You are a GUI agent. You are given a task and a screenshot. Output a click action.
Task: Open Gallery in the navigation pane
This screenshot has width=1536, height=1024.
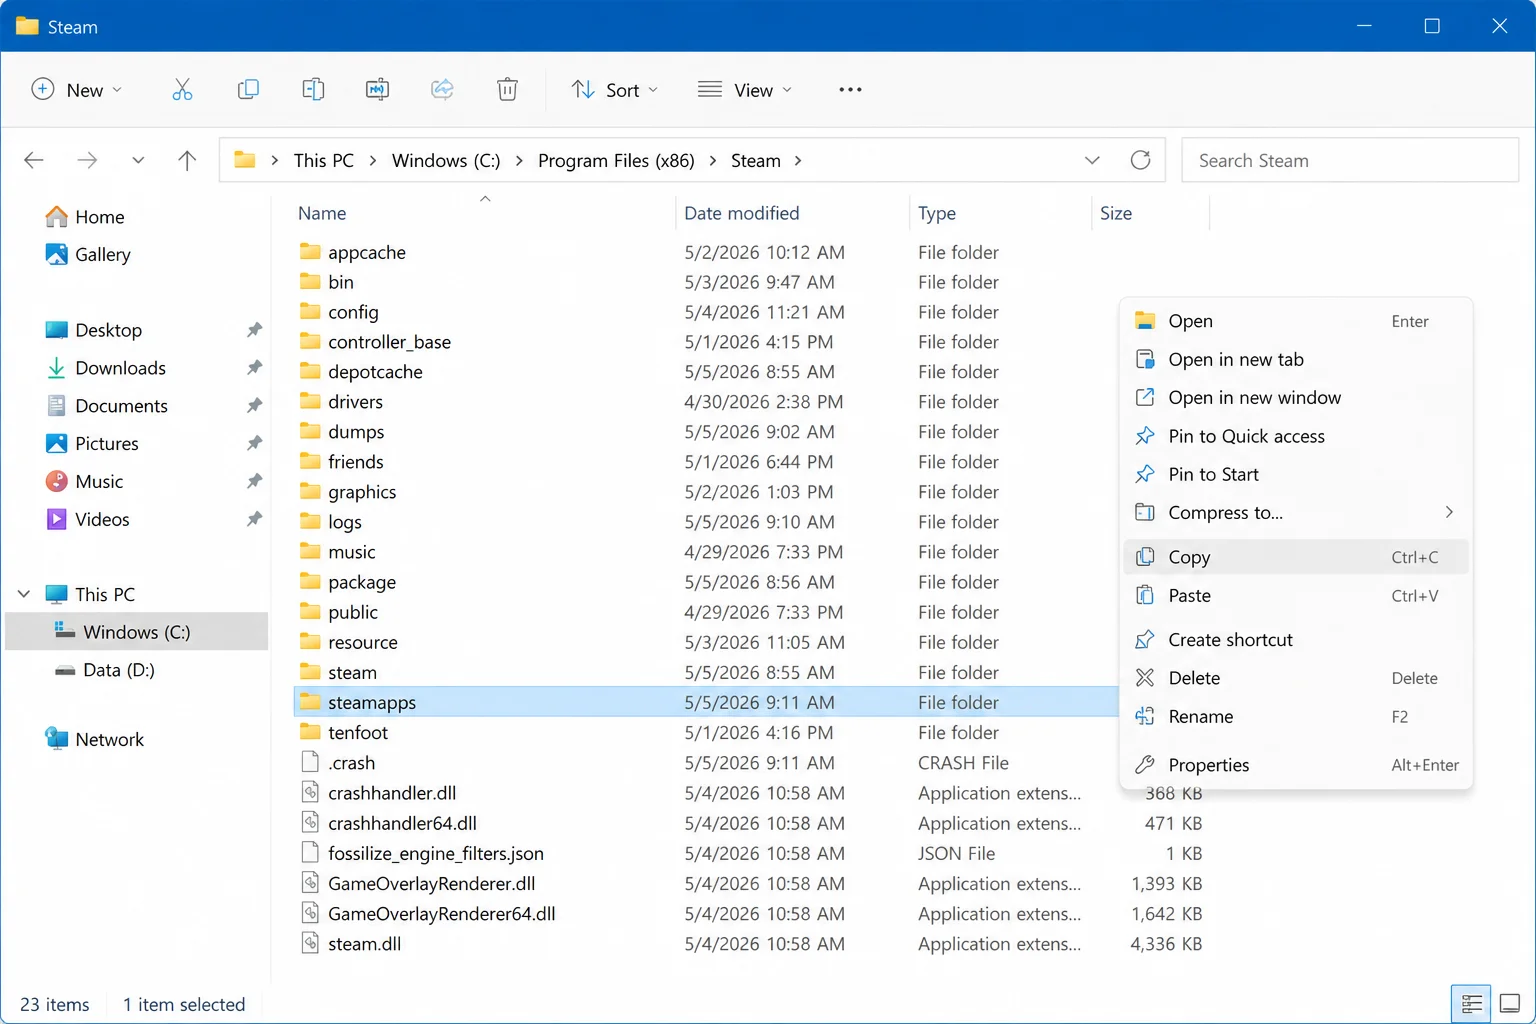pyautogui.click(x=88, y=255)
